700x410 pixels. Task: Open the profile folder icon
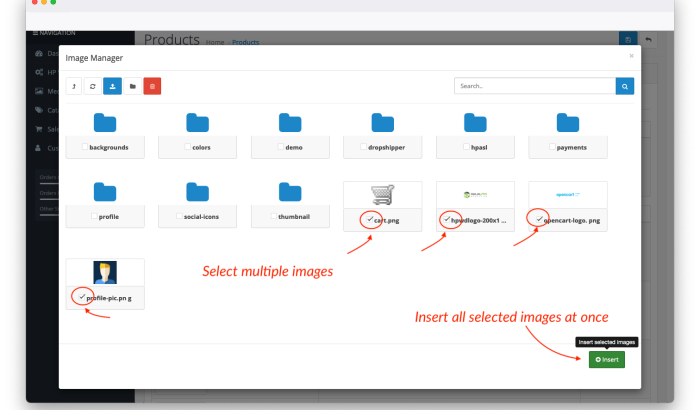tap(105, 192)
